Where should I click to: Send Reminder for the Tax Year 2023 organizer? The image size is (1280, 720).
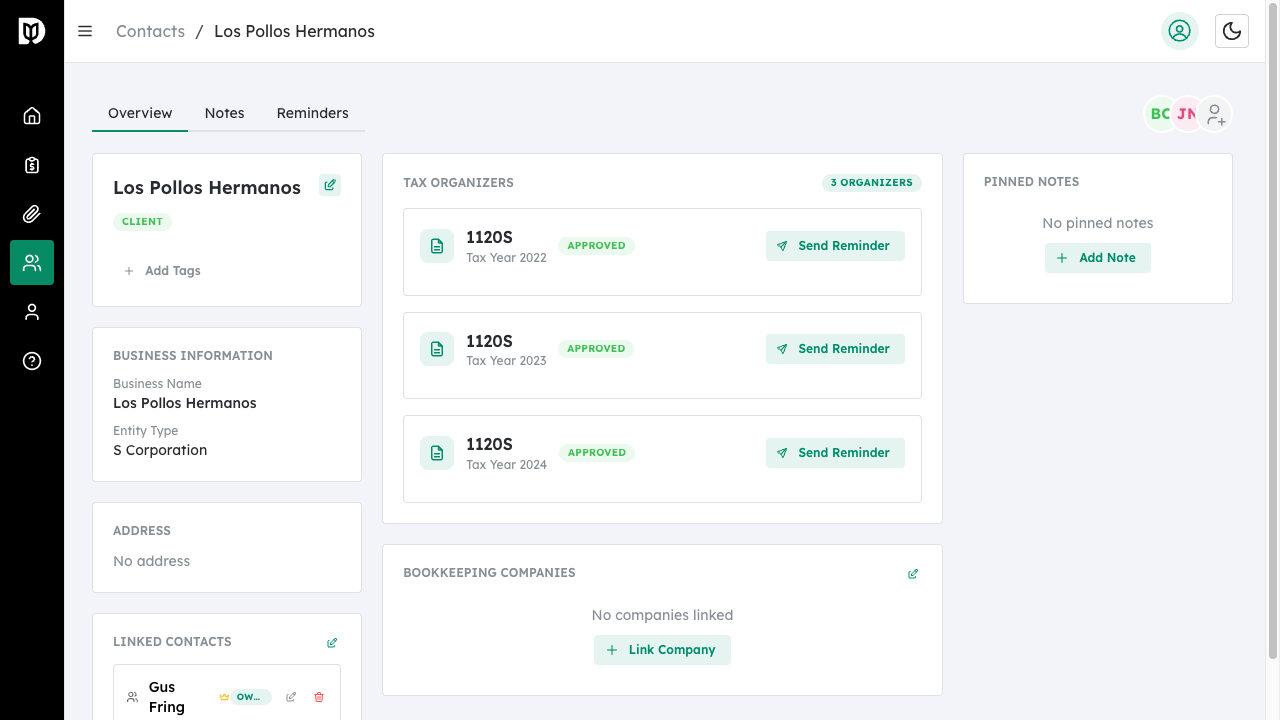tap(835, 348)
